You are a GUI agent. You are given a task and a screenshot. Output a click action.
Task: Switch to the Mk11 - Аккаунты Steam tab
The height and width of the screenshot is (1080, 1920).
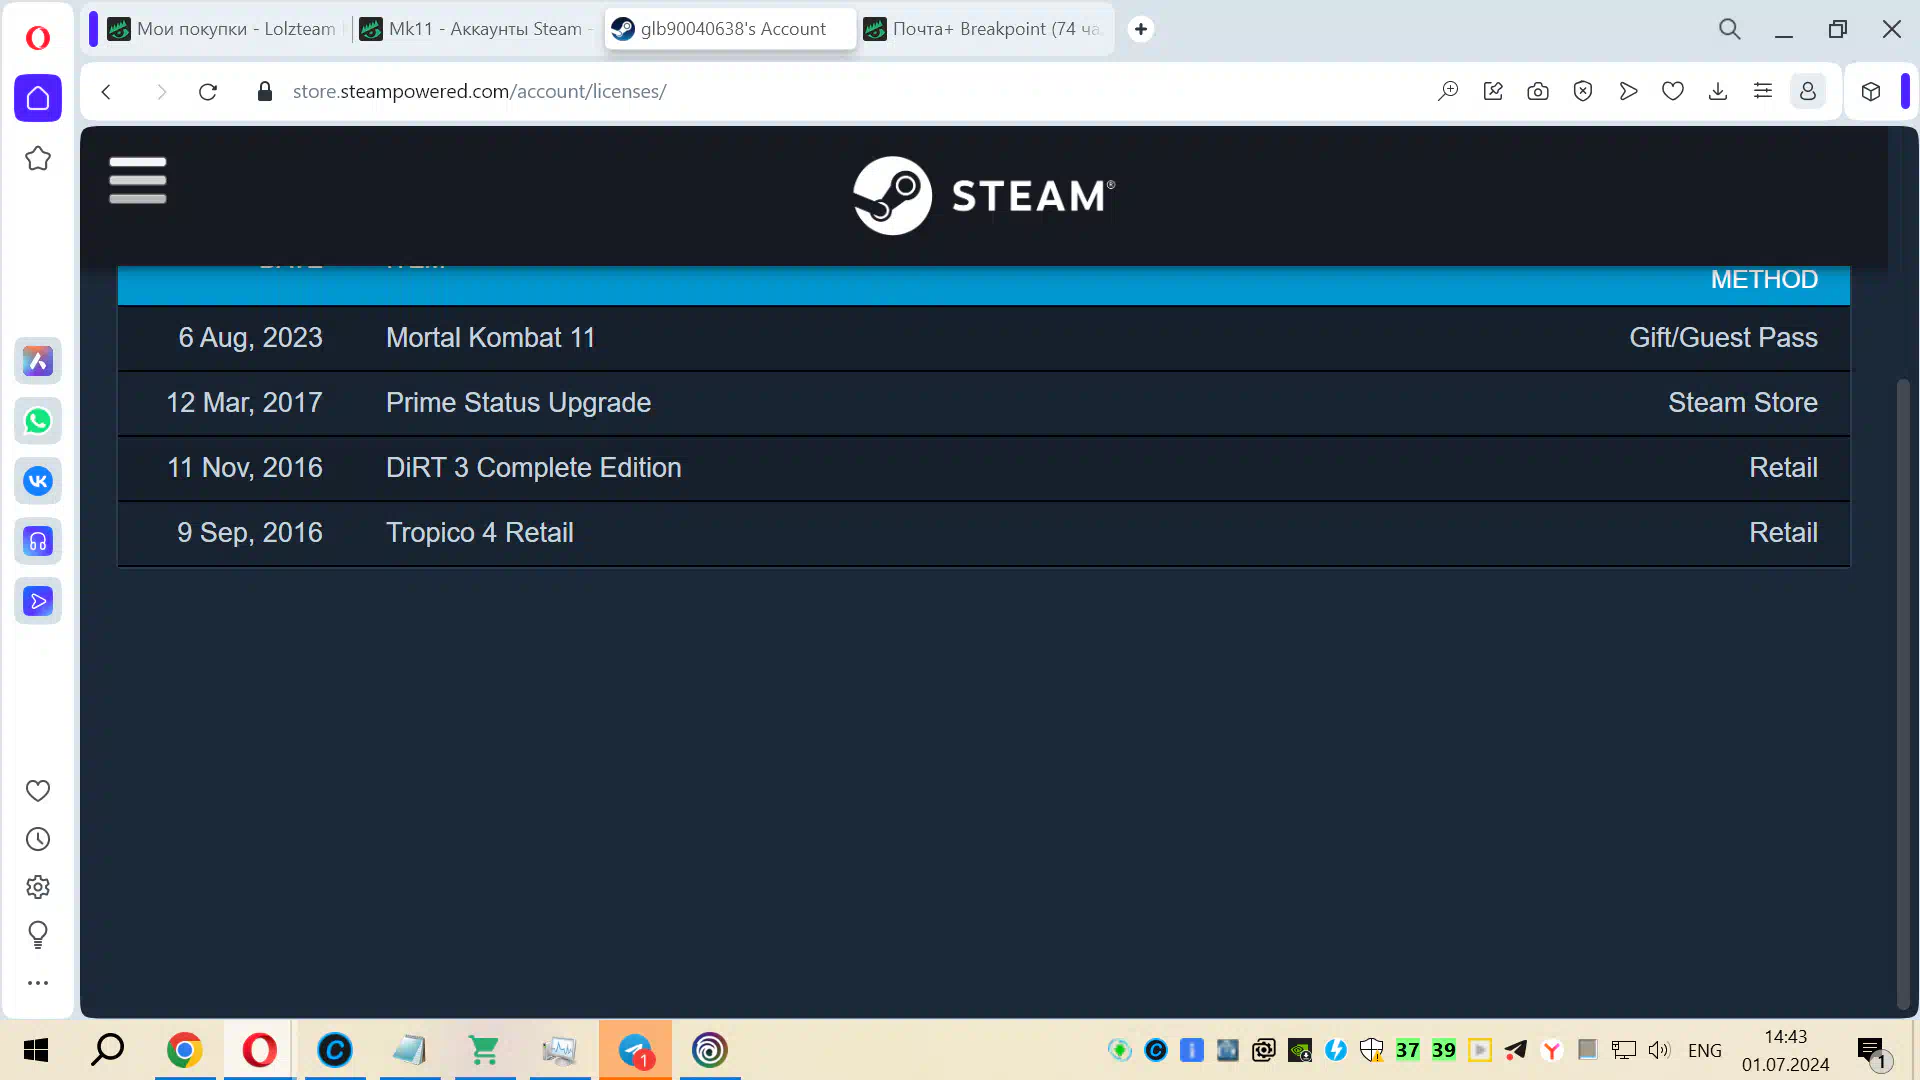click(476, 29)
